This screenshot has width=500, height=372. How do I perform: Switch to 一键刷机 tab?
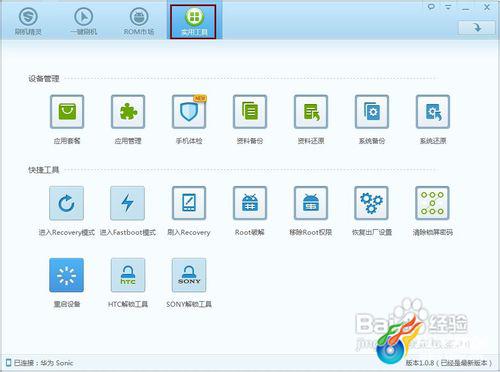pos(84,21)
